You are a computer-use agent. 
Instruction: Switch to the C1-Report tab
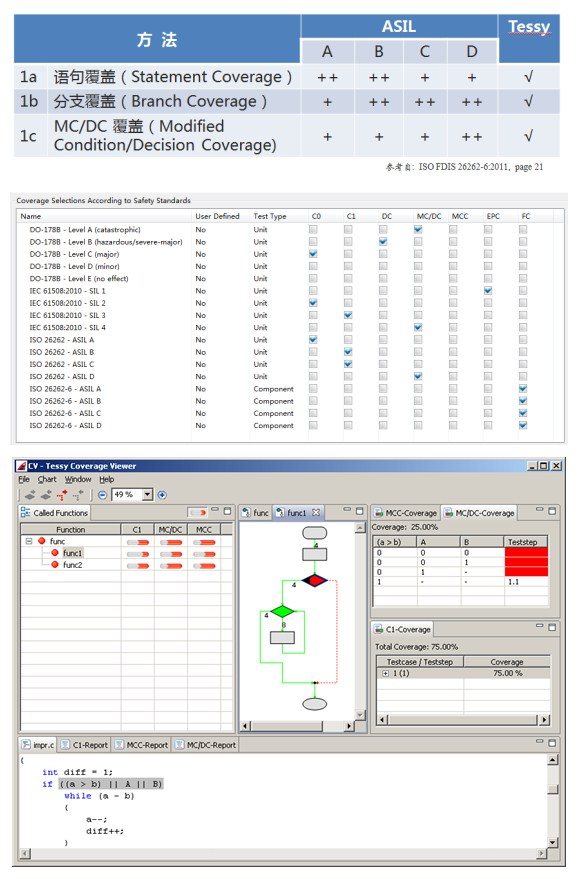(x=84, y=745)
